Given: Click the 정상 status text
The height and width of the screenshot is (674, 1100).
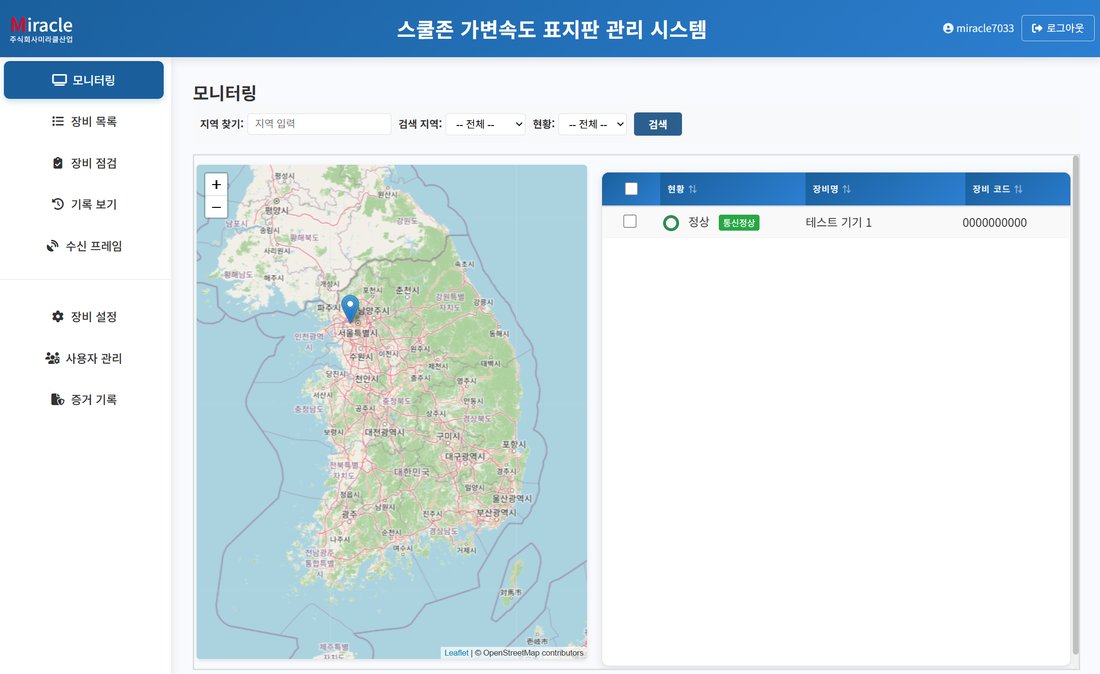Looking at the screenshot, I should click(x=699, y=222).
